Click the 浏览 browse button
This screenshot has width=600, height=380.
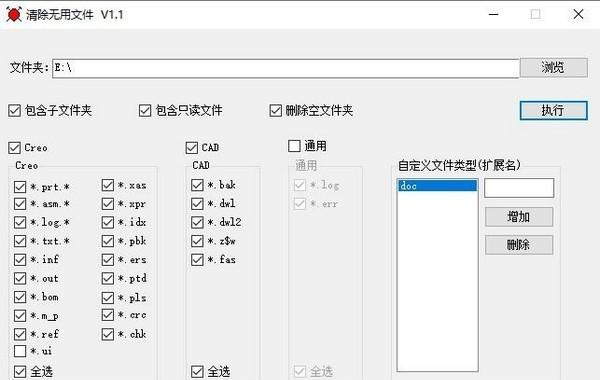pyautogui.click(x=553, y=68)
